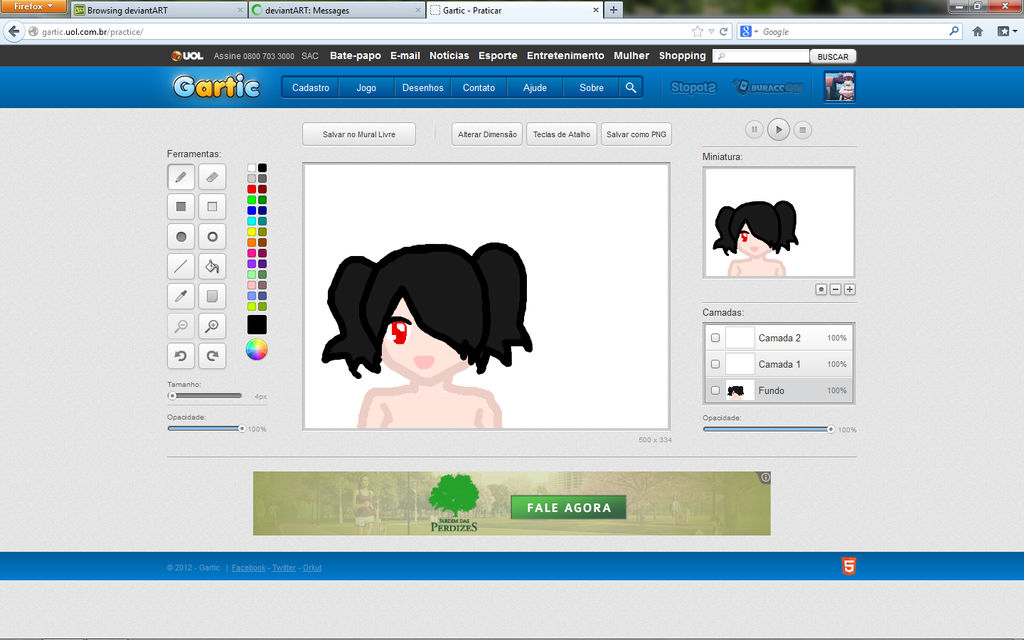The width and height of the screenshot is (1024, 640).
Task: Switch to Browsing deviantART tab
Action: point(159,10)
